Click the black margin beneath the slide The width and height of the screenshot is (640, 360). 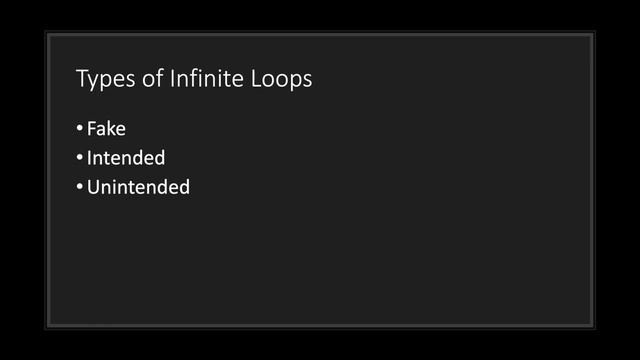pos(320,345)
